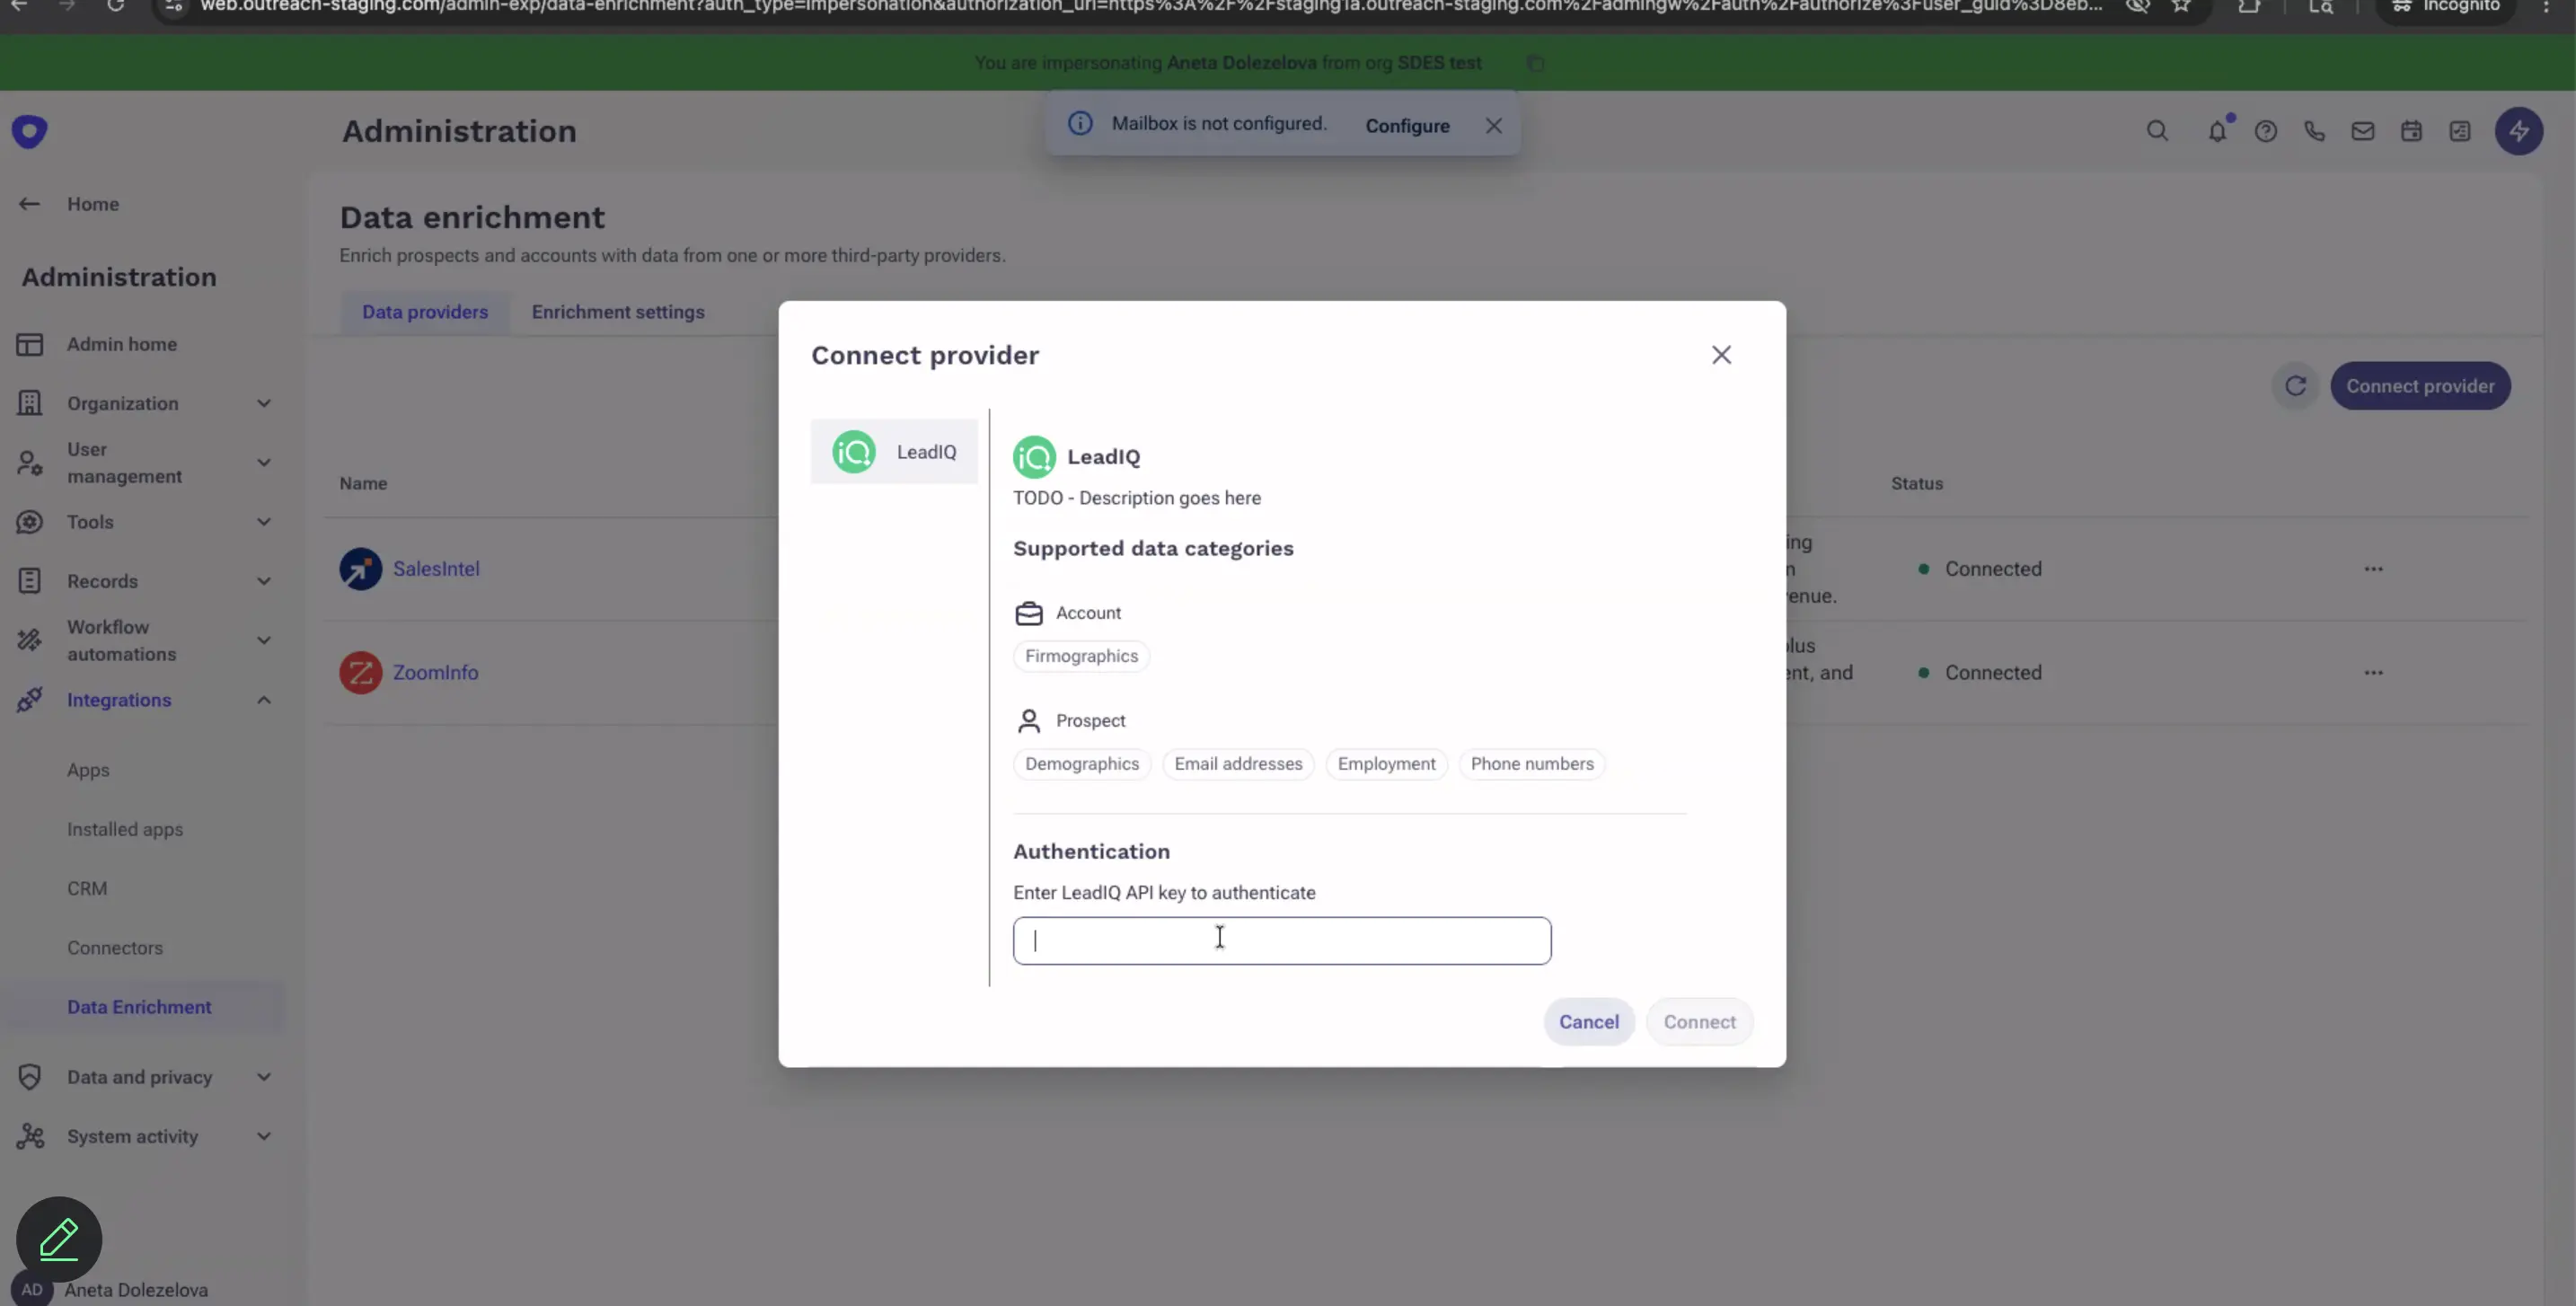Open the notifications bell
2576x1306 pixels.
pos(2218,131)
